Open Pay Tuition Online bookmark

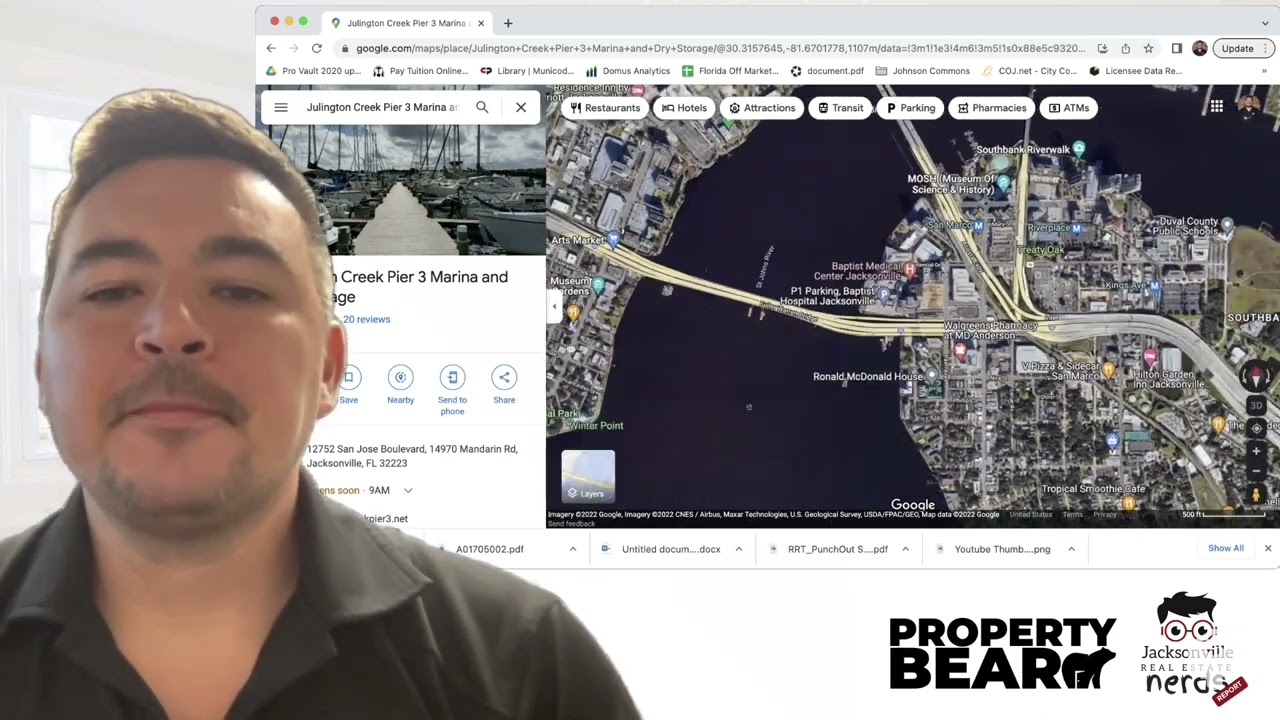tap(420, 71)
